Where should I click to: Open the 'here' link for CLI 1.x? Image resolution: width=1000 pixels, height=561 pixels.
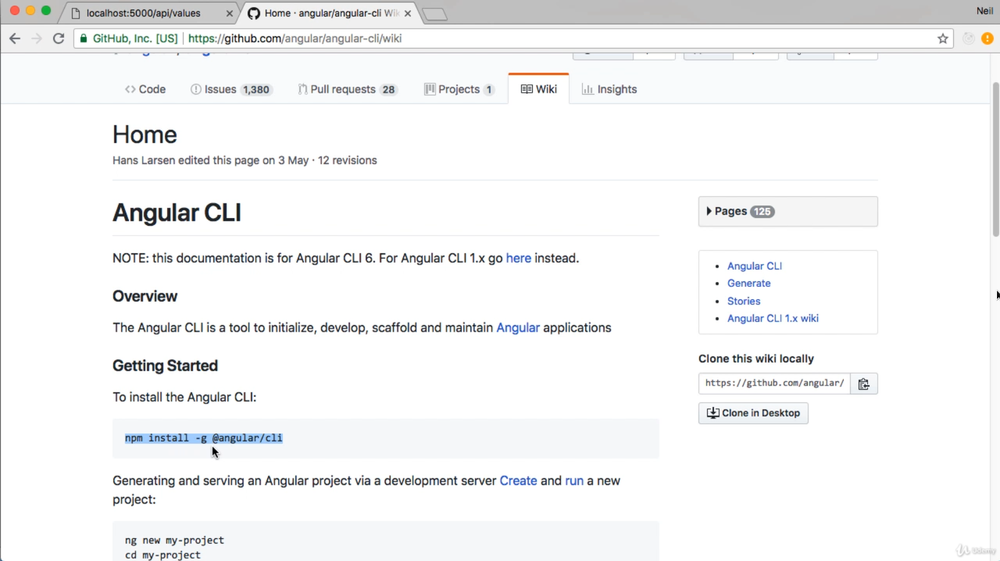pos(518,258)
